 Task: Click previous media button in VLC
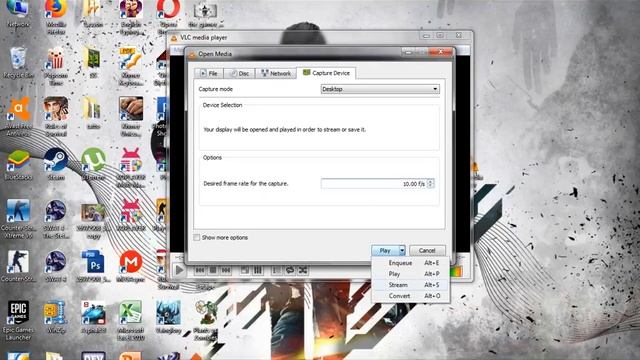click(200, 270)
